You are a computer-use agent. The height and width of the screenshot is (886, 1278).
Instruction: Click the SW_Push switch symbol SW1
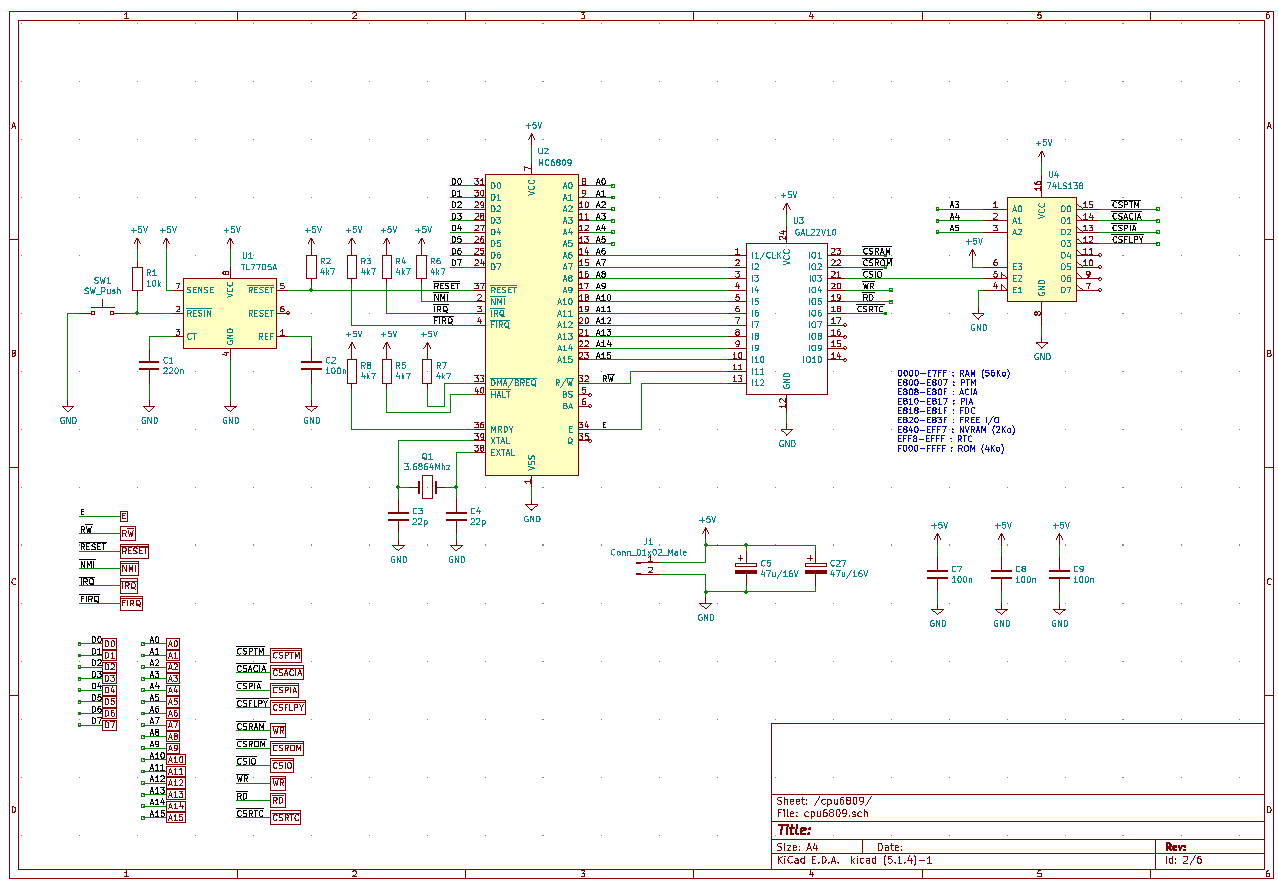pos(102,309)
